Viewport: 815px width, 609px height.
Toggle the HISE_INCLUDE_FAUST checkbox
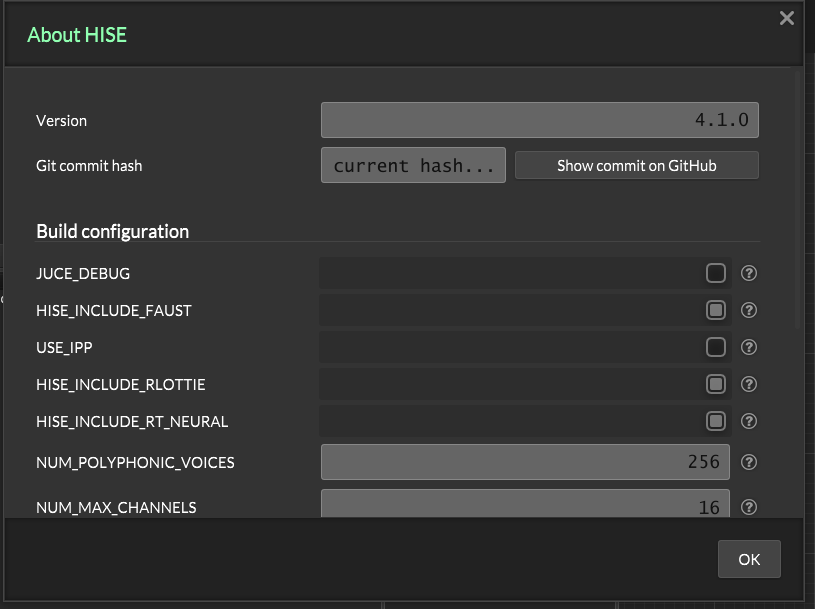tap(715, 310)
